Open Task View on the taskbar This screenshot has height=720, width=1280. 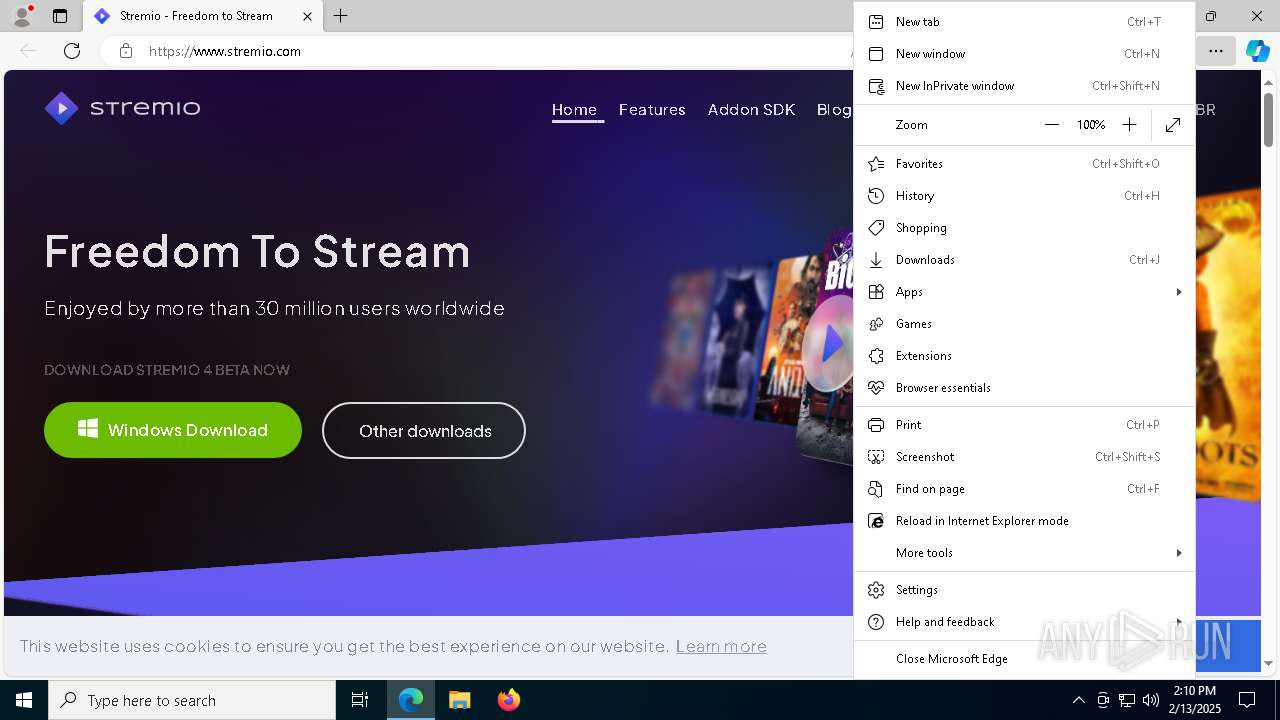(x=360, y=700)
